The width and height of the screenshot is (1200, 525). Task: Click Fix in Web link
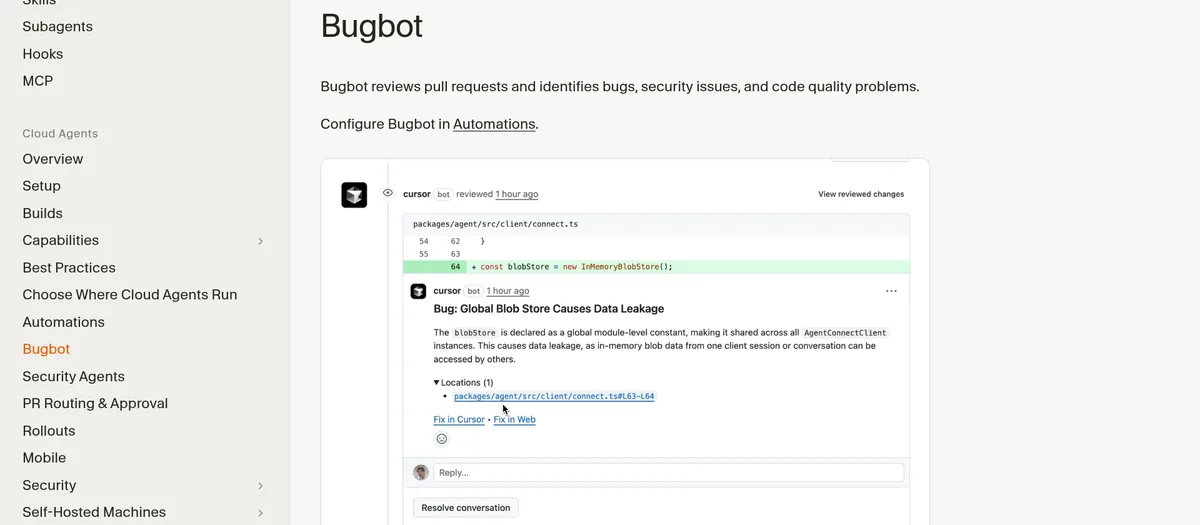click(515, 420)
